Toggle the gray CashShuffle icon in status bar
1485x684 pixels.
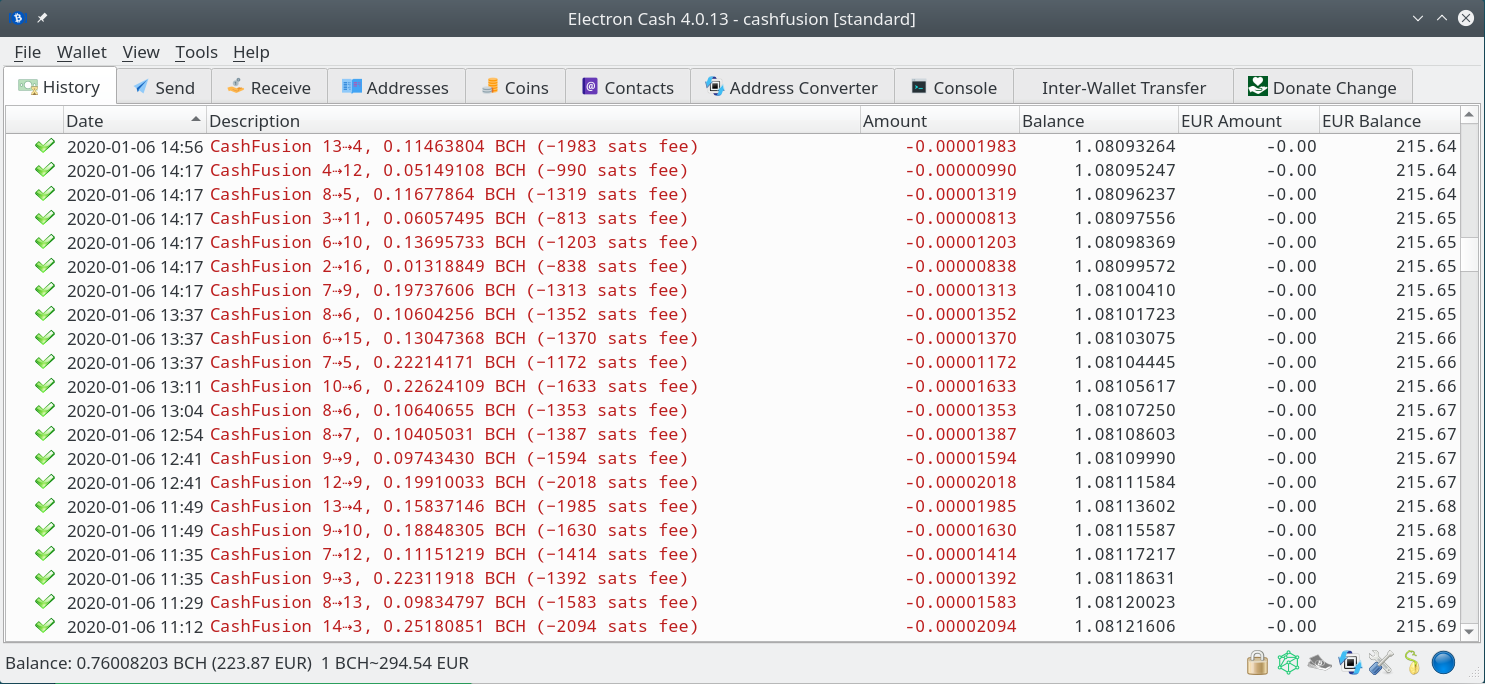[1320, 662]
